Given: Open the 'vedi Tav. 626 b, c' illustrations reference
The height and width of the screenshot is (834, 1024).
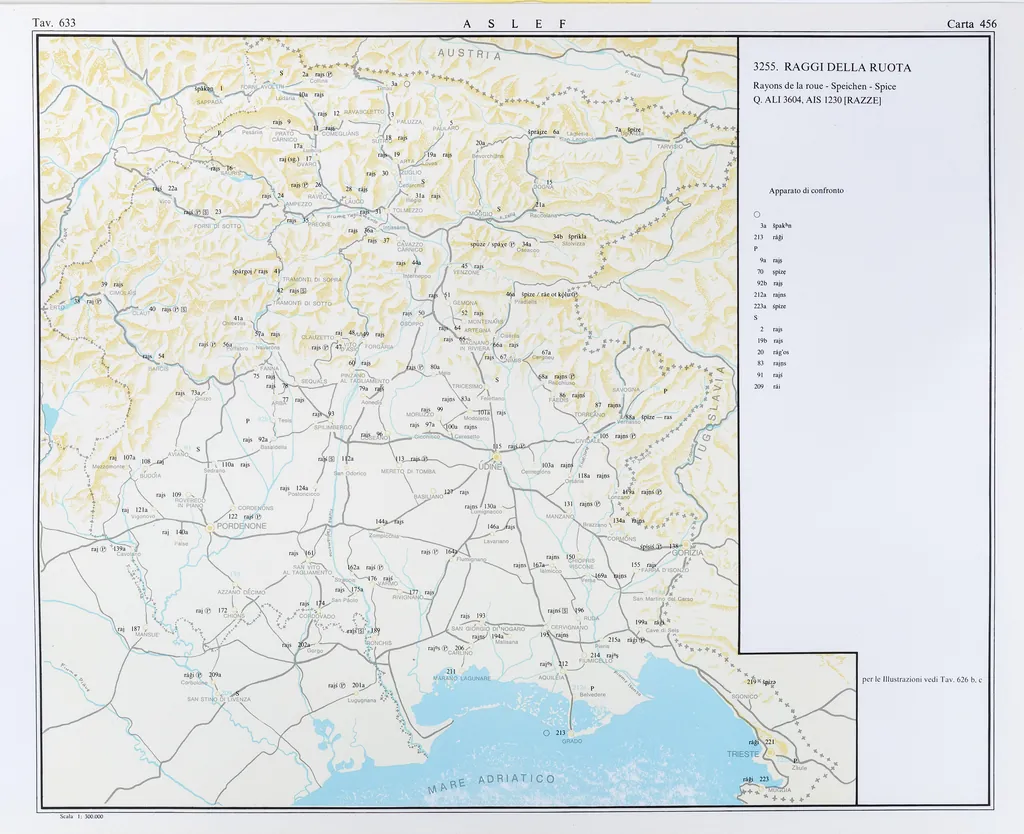Looking at the screenshot, I should [x=921, y=680].
